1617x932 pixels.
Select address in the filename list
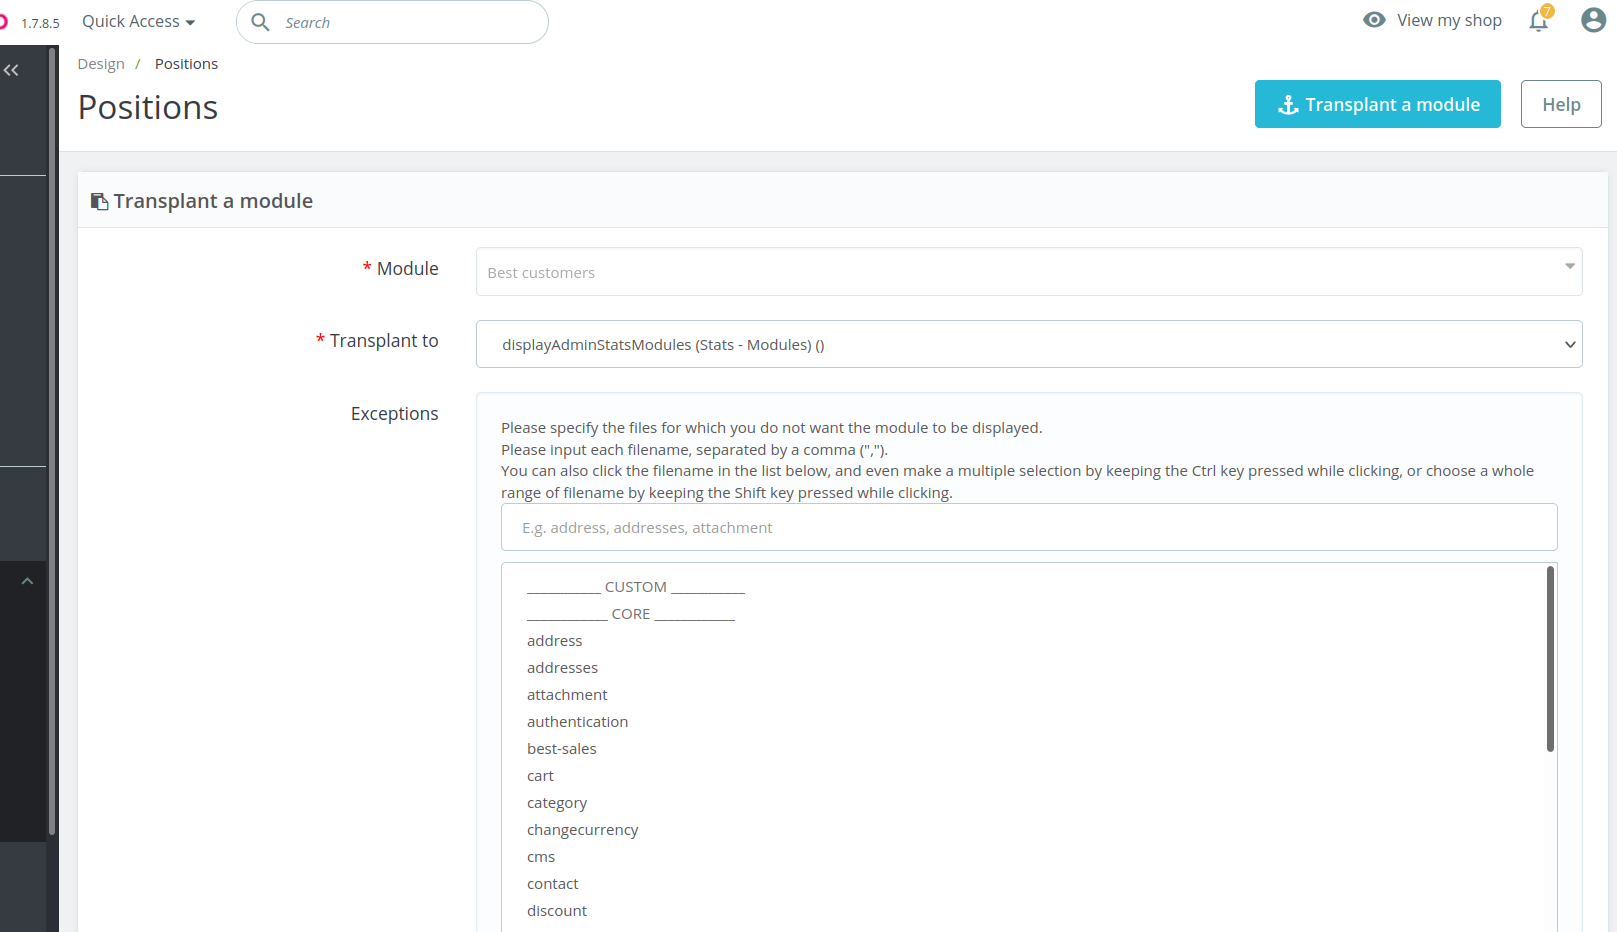[x=554, y=640]
